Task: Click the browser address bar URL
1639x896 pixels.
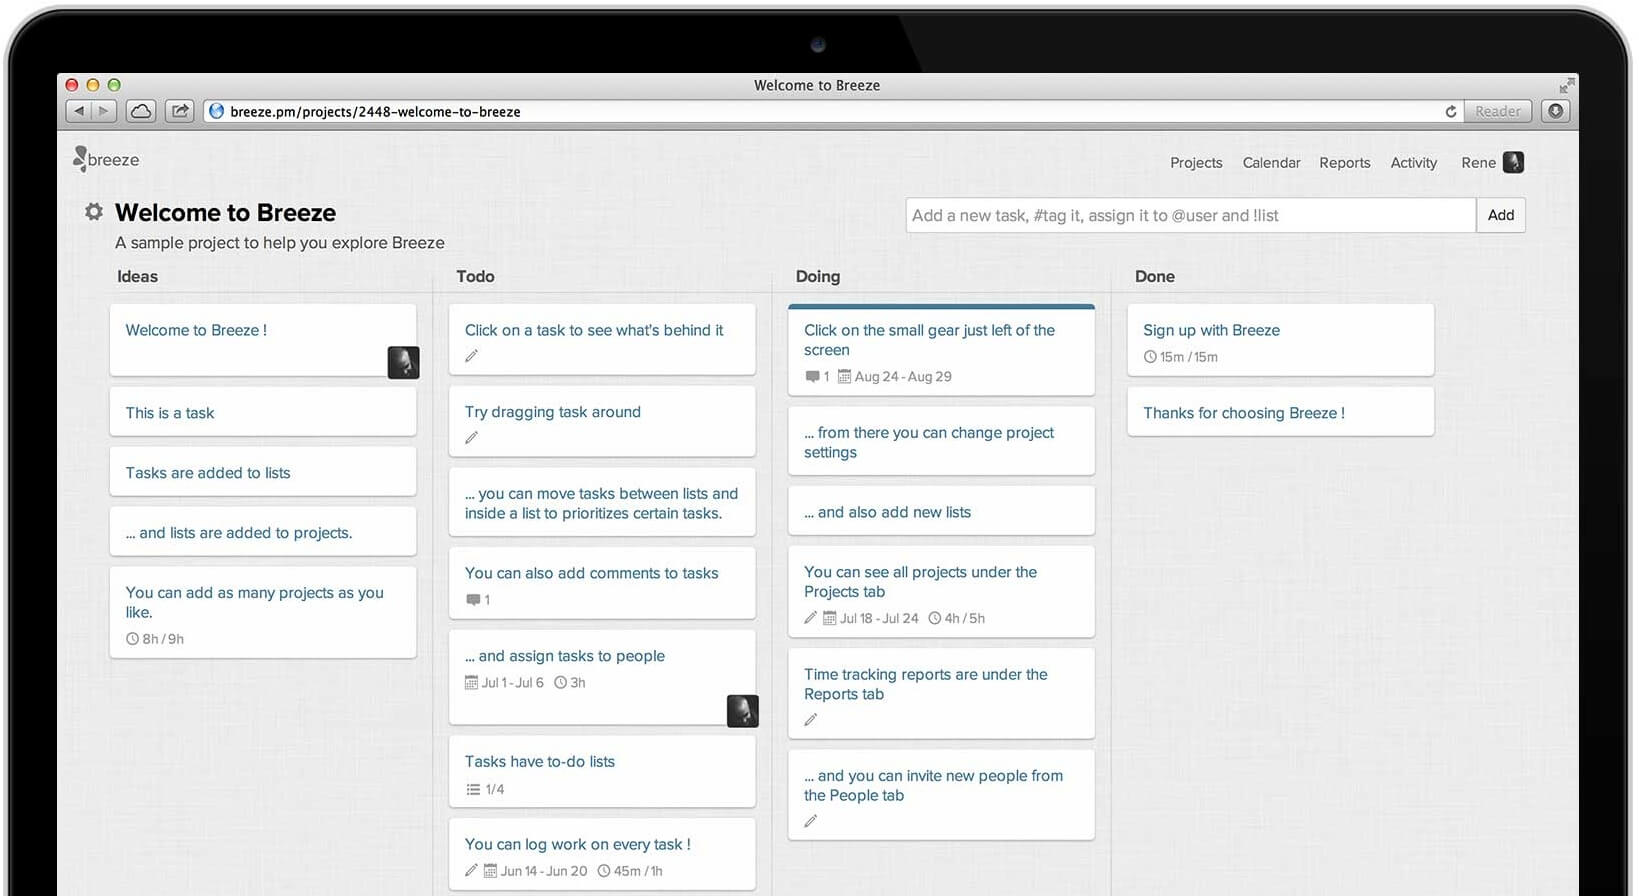Action: (375, 112)
